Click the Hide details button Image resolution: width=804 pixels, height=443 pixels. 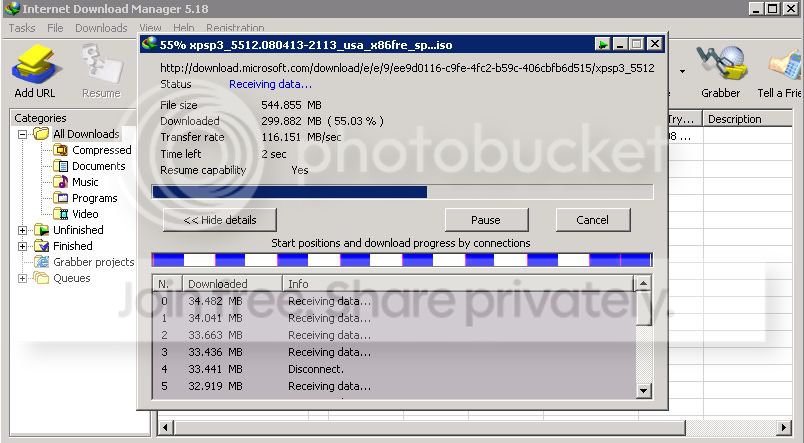[219, 220]
